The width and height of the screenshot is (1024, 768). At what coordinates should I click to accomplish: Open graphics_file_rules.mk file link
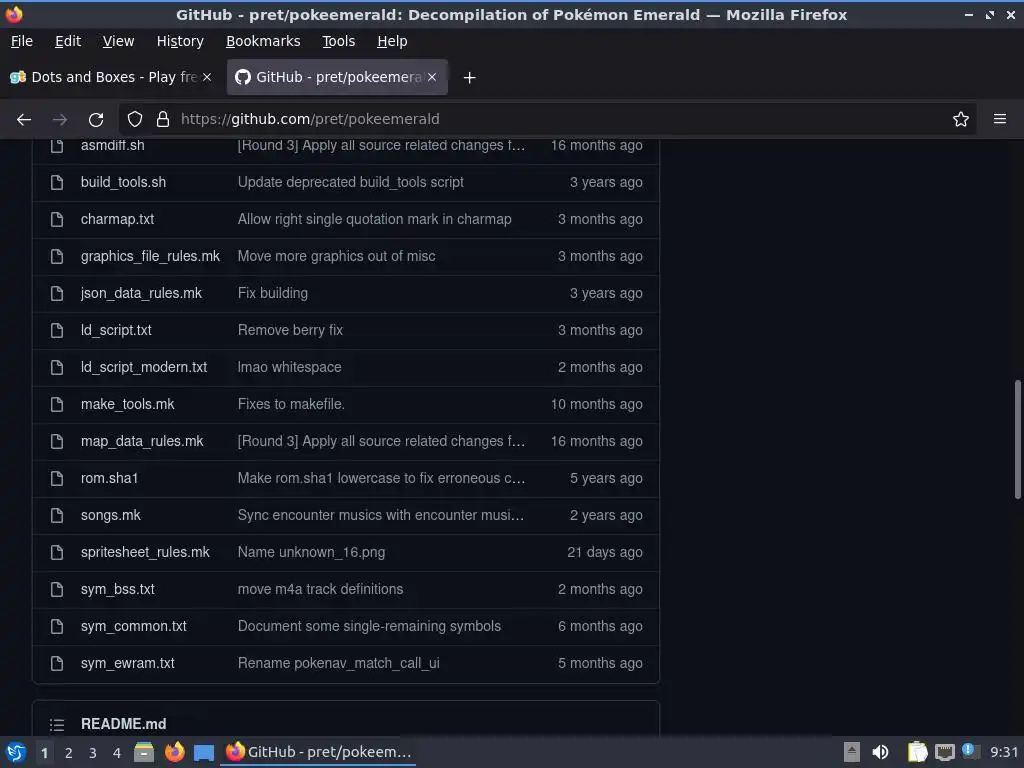pyautogui.click(x=150, y=256)
